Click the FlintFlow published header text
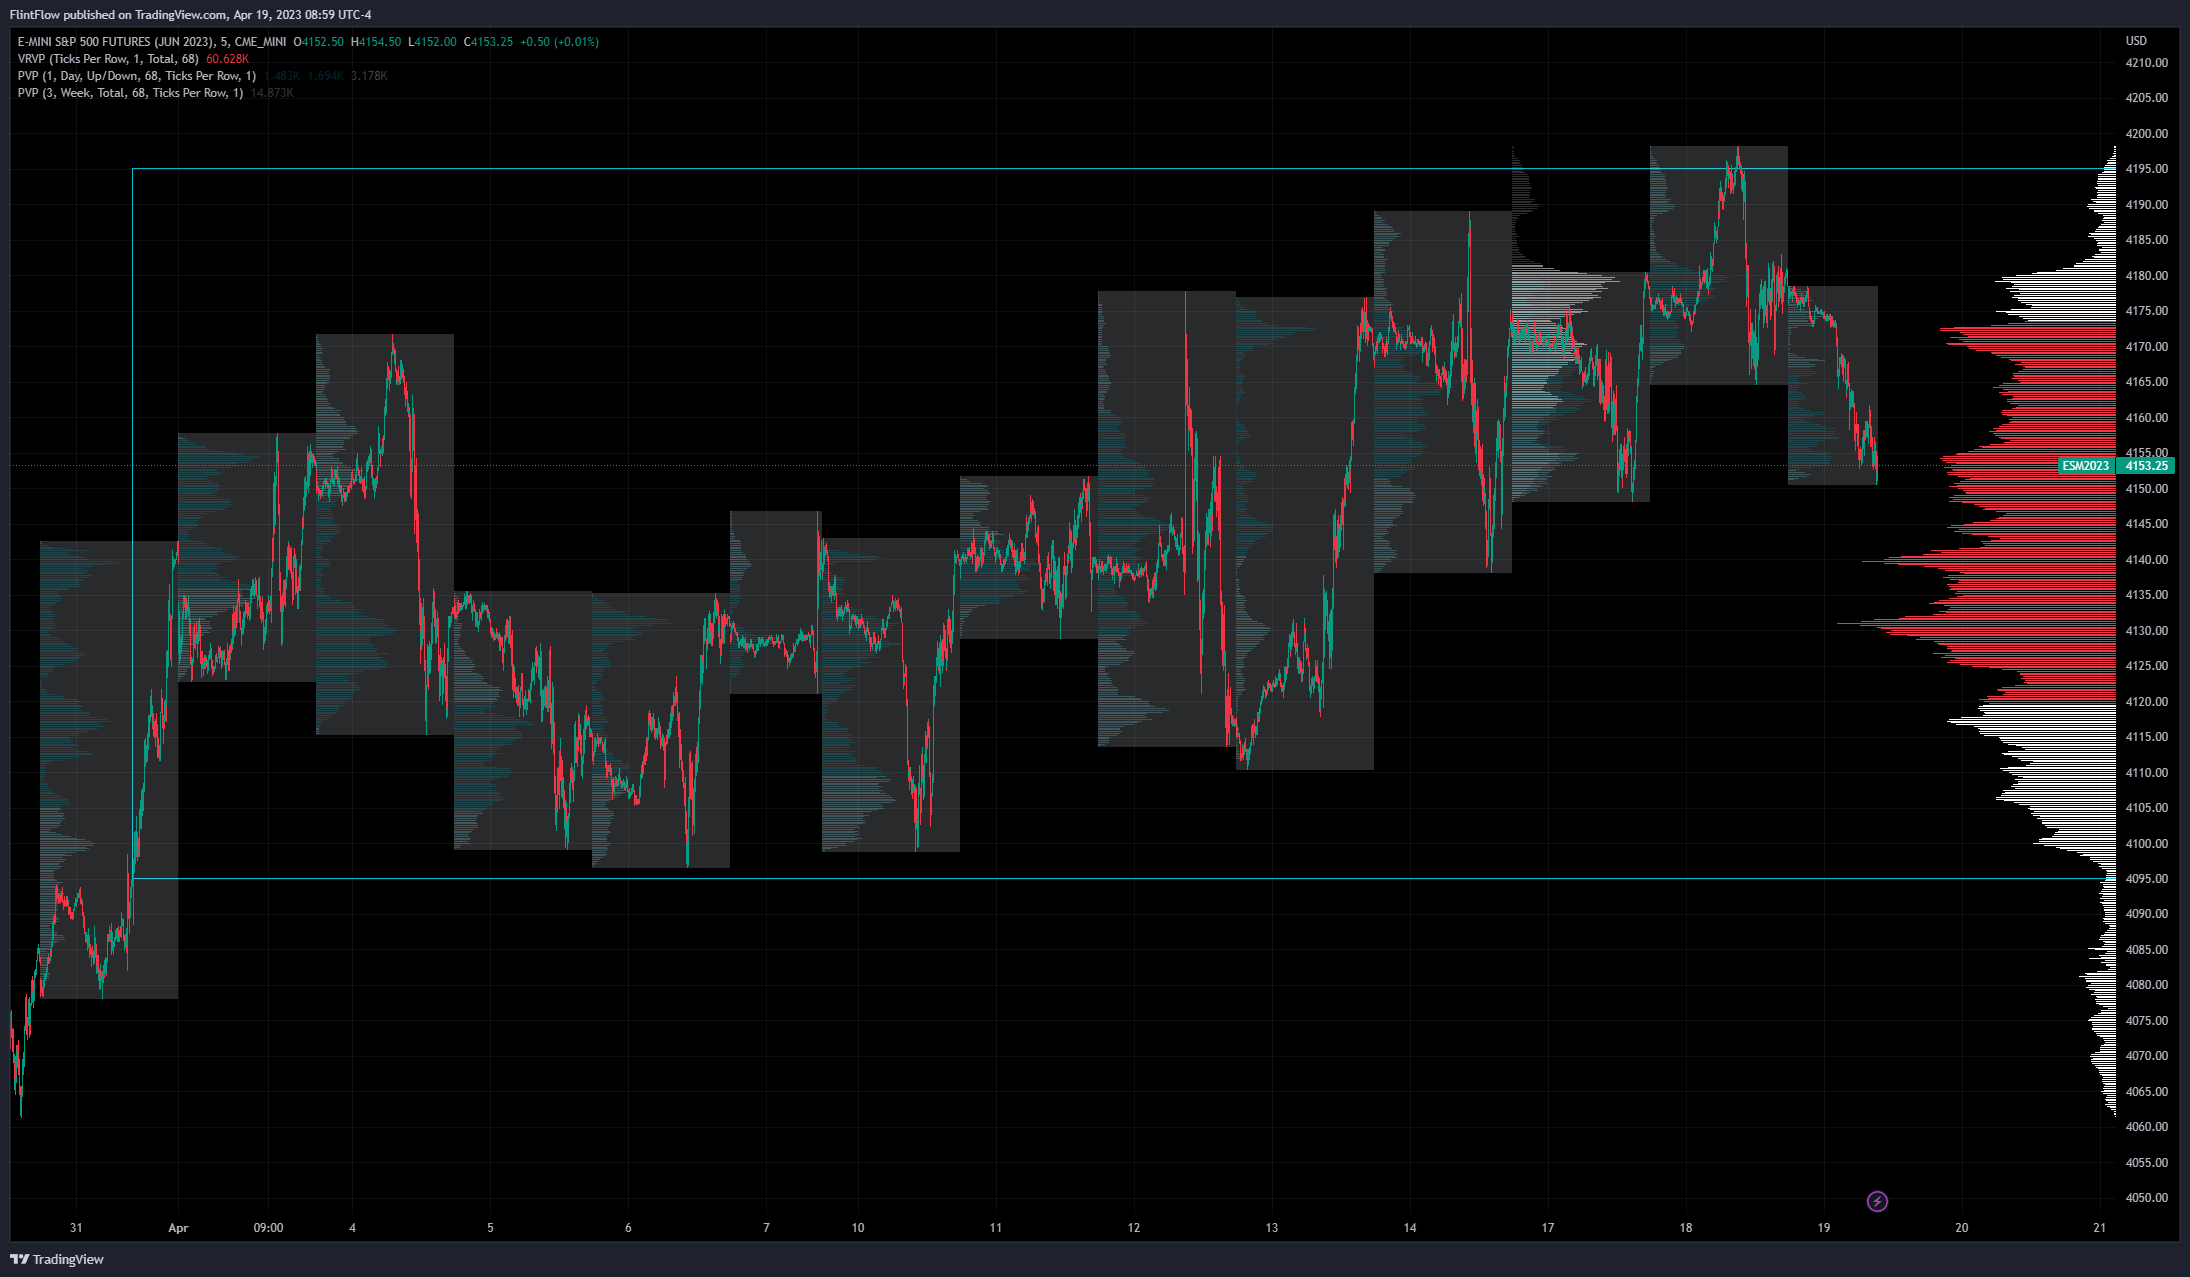The width and height of the screenshot is (2190, 1277). 190,15
